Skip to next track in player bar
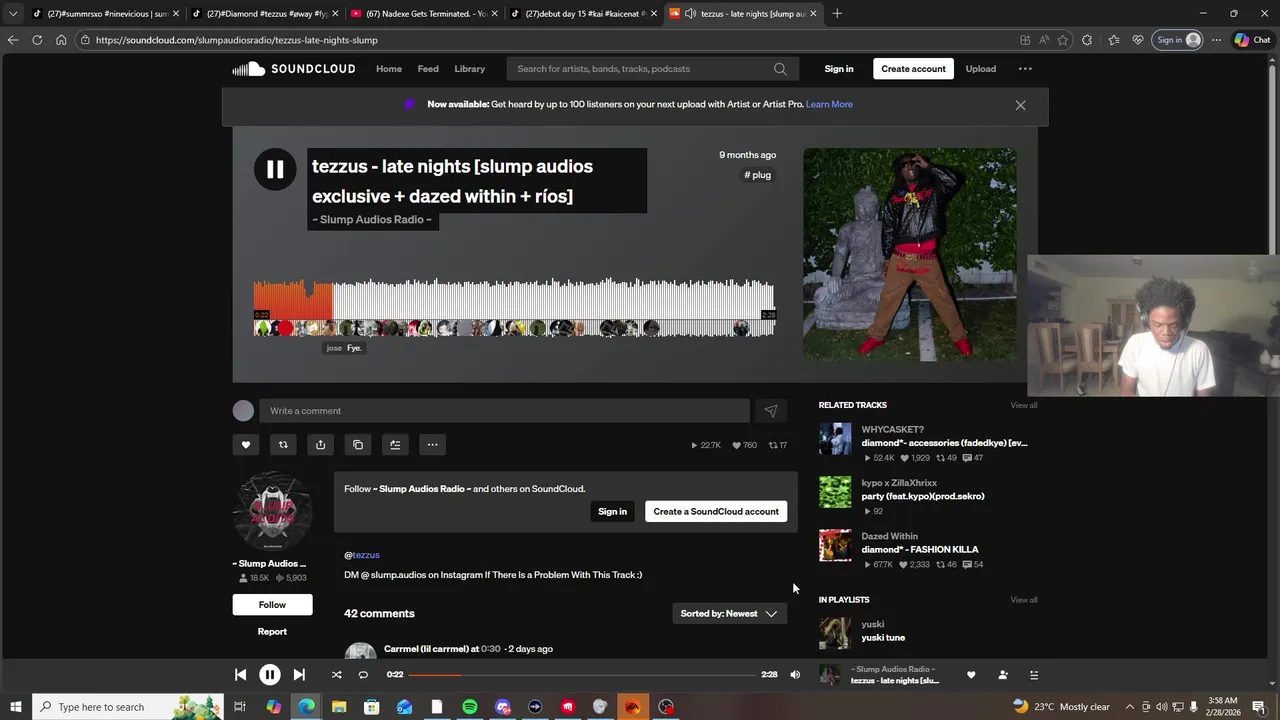 pyautogui.click(x=299, y=675)
